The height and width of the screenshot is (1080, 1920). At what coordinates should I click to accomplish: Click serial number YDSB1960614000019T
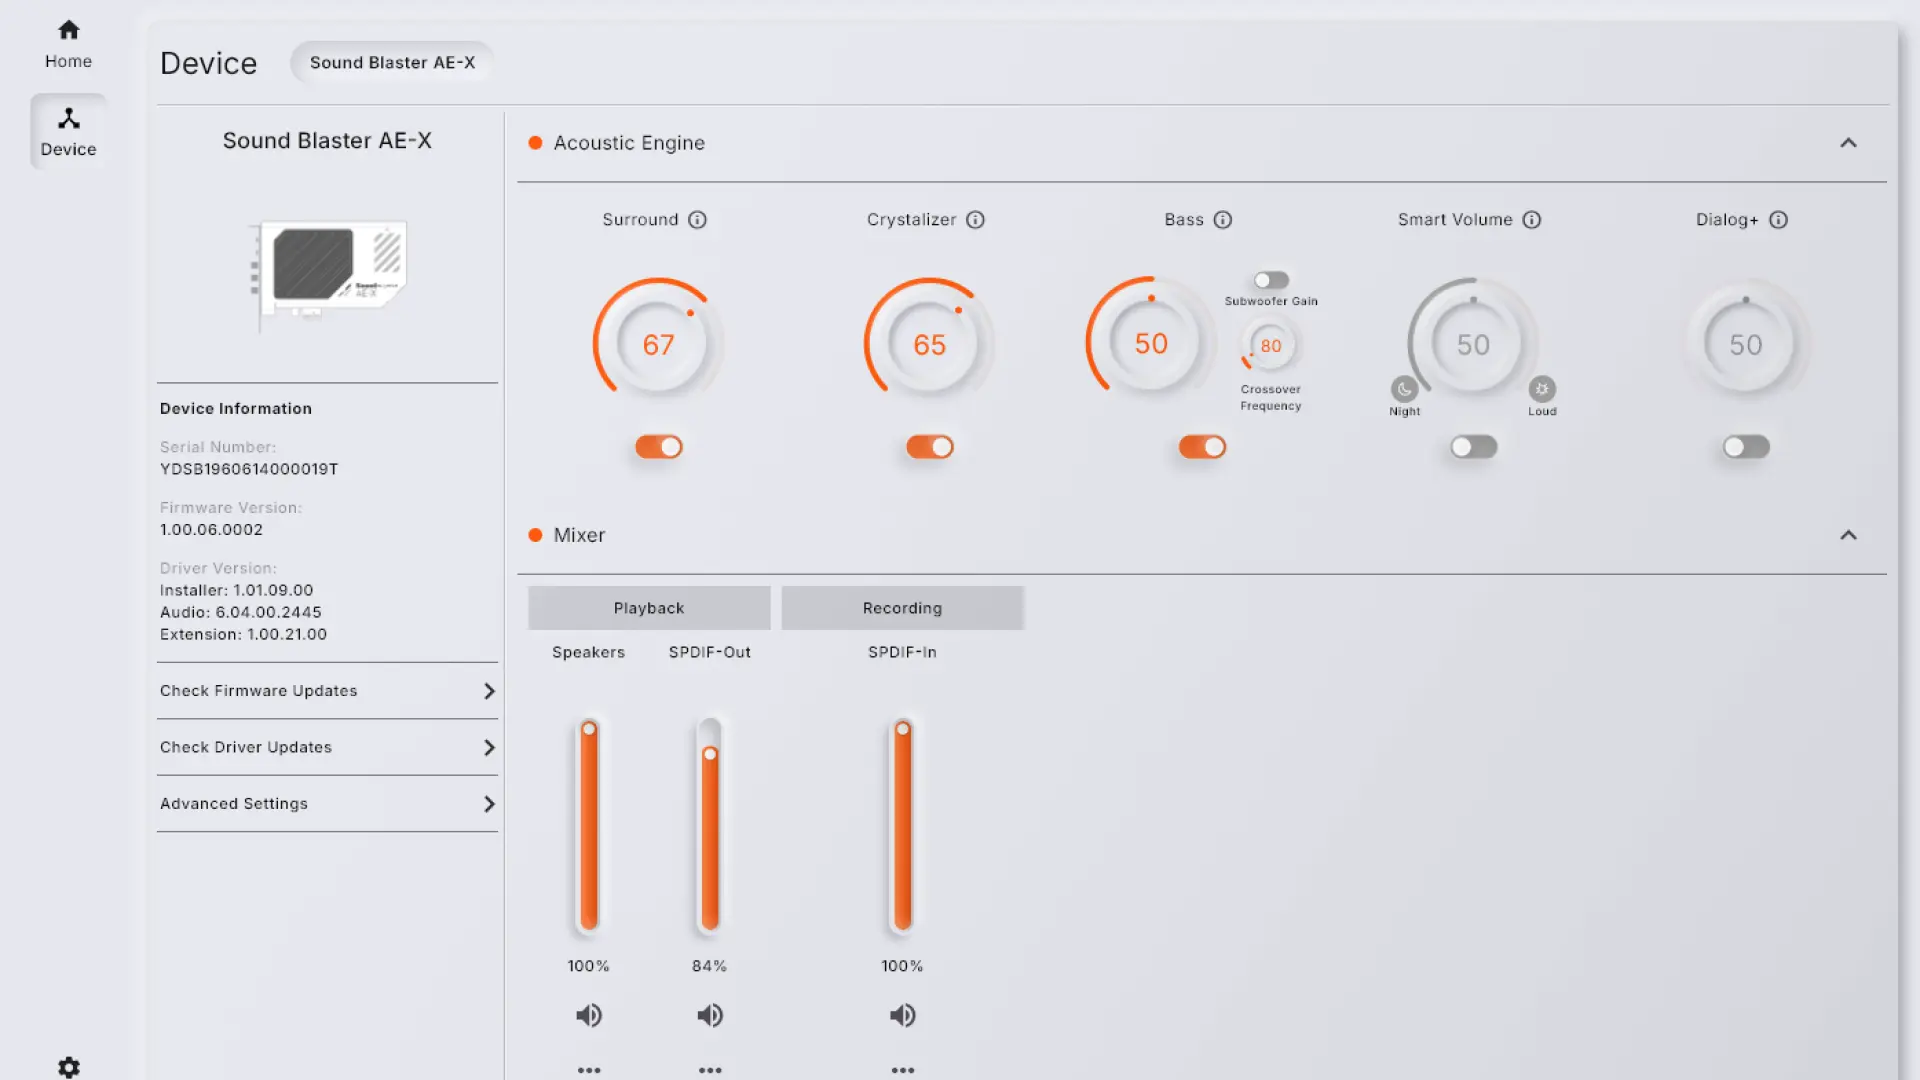tap(249, 469)
